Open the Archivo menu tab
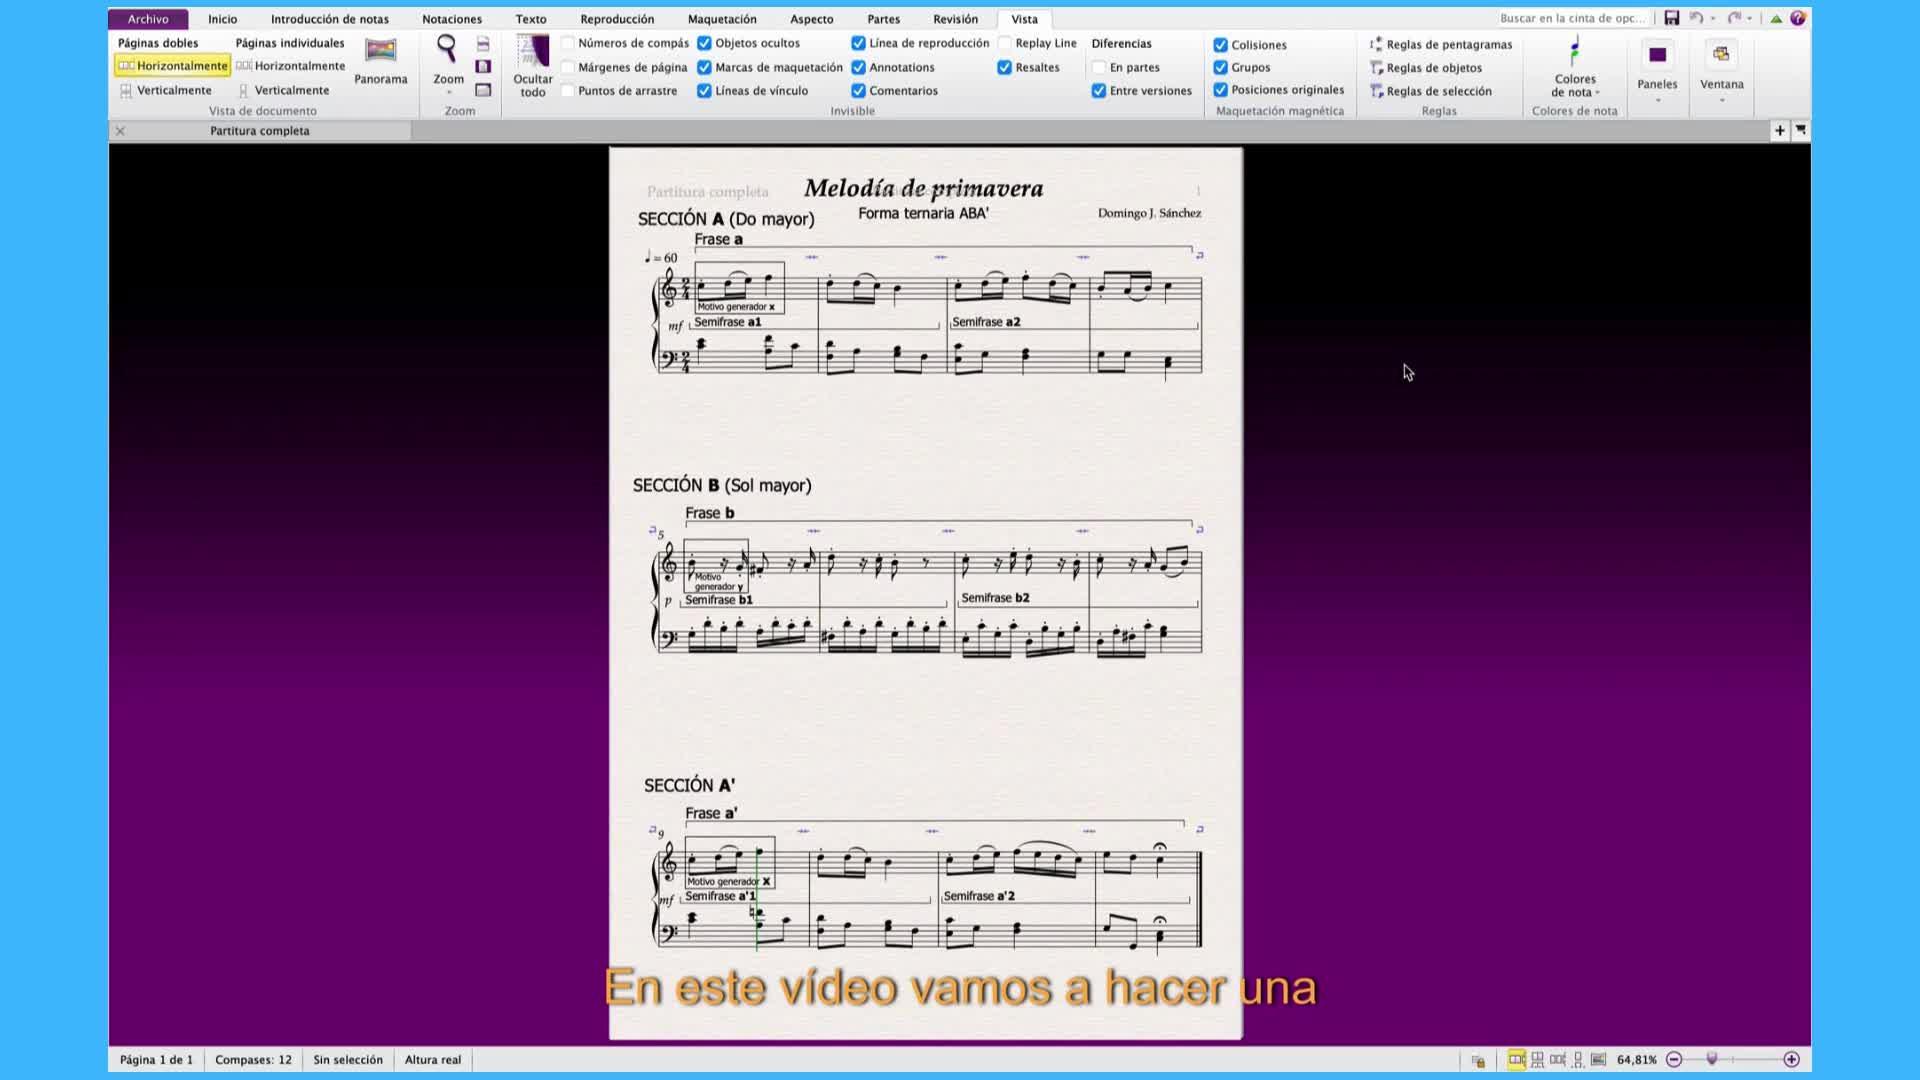Screen dimensions: 1920x1080 [148, 19]
